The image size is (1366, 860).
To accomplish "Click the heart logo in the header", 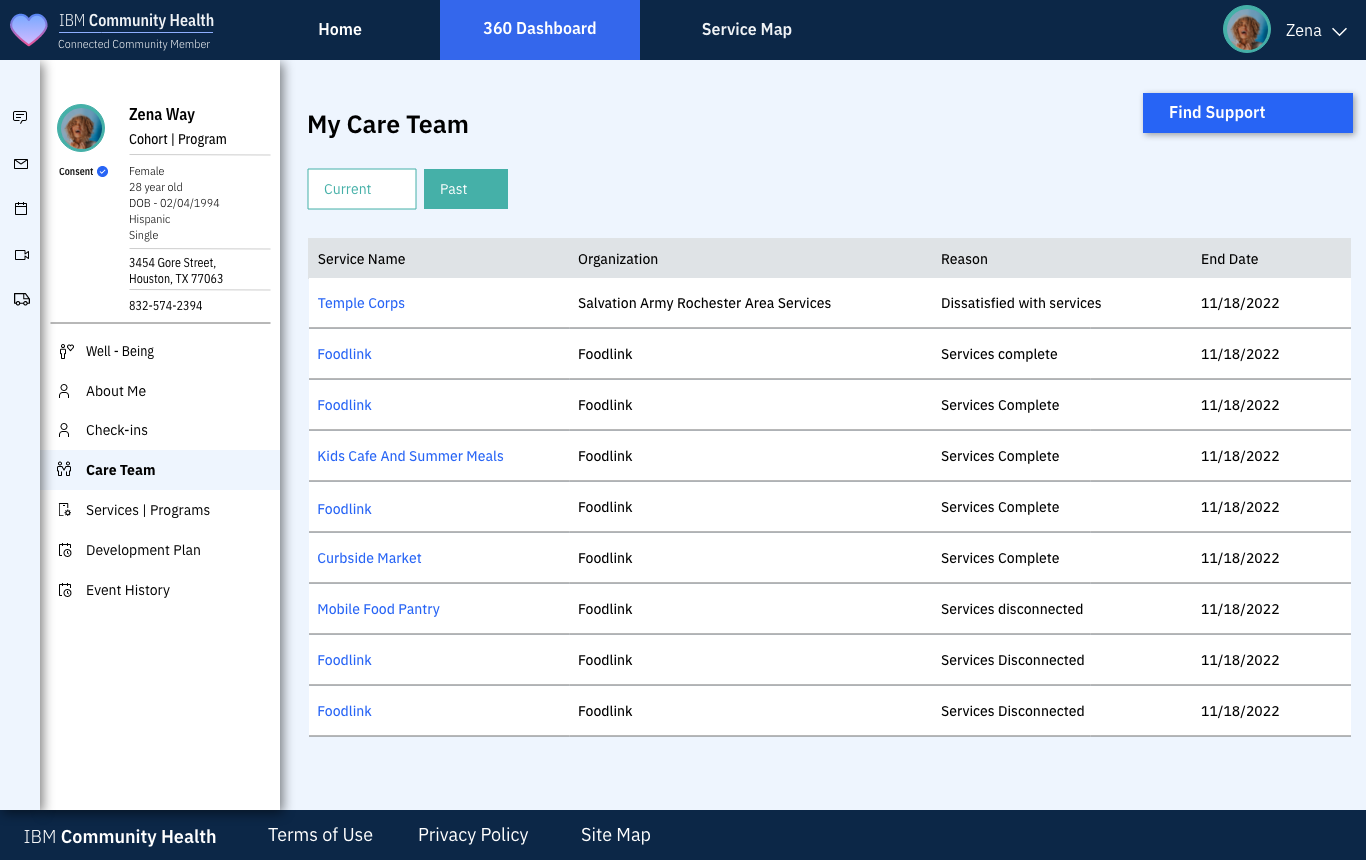I will (x=28, y=29).
